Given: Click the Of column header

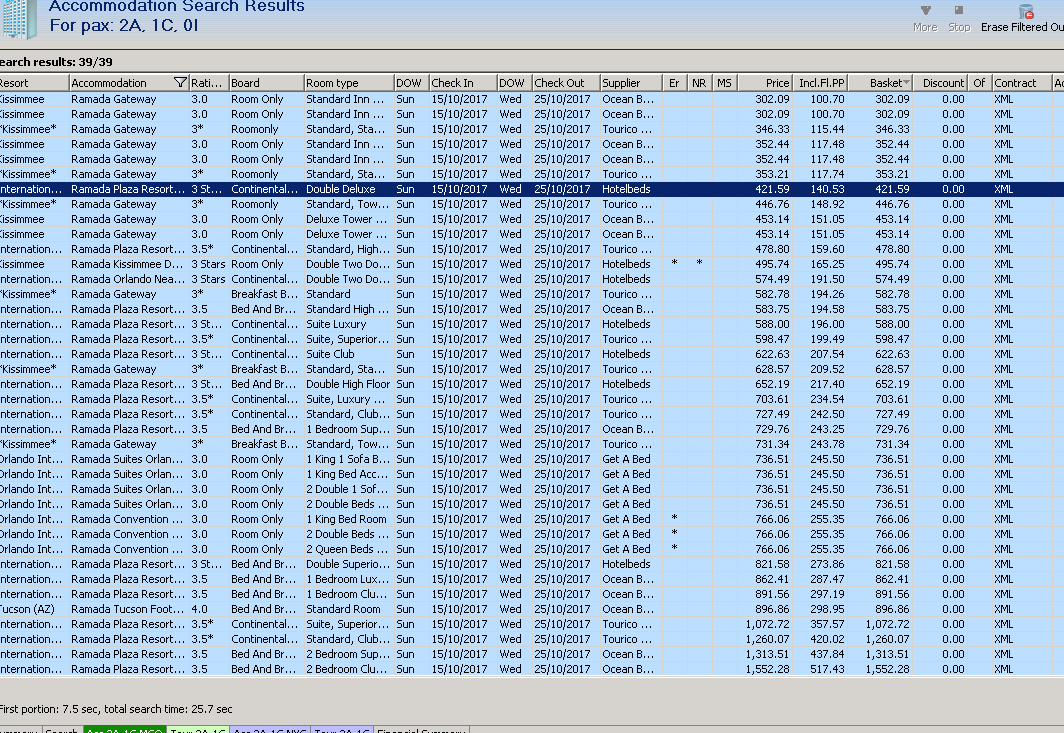Looking at the screenshot, I should pyautogui.click(x=979, y=83).
